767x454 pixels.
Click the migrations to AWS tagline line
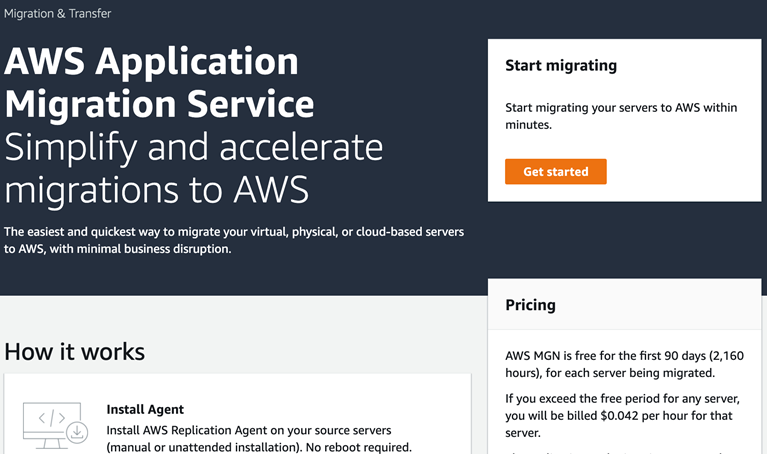pyautogui.click(x=157, y=190)
